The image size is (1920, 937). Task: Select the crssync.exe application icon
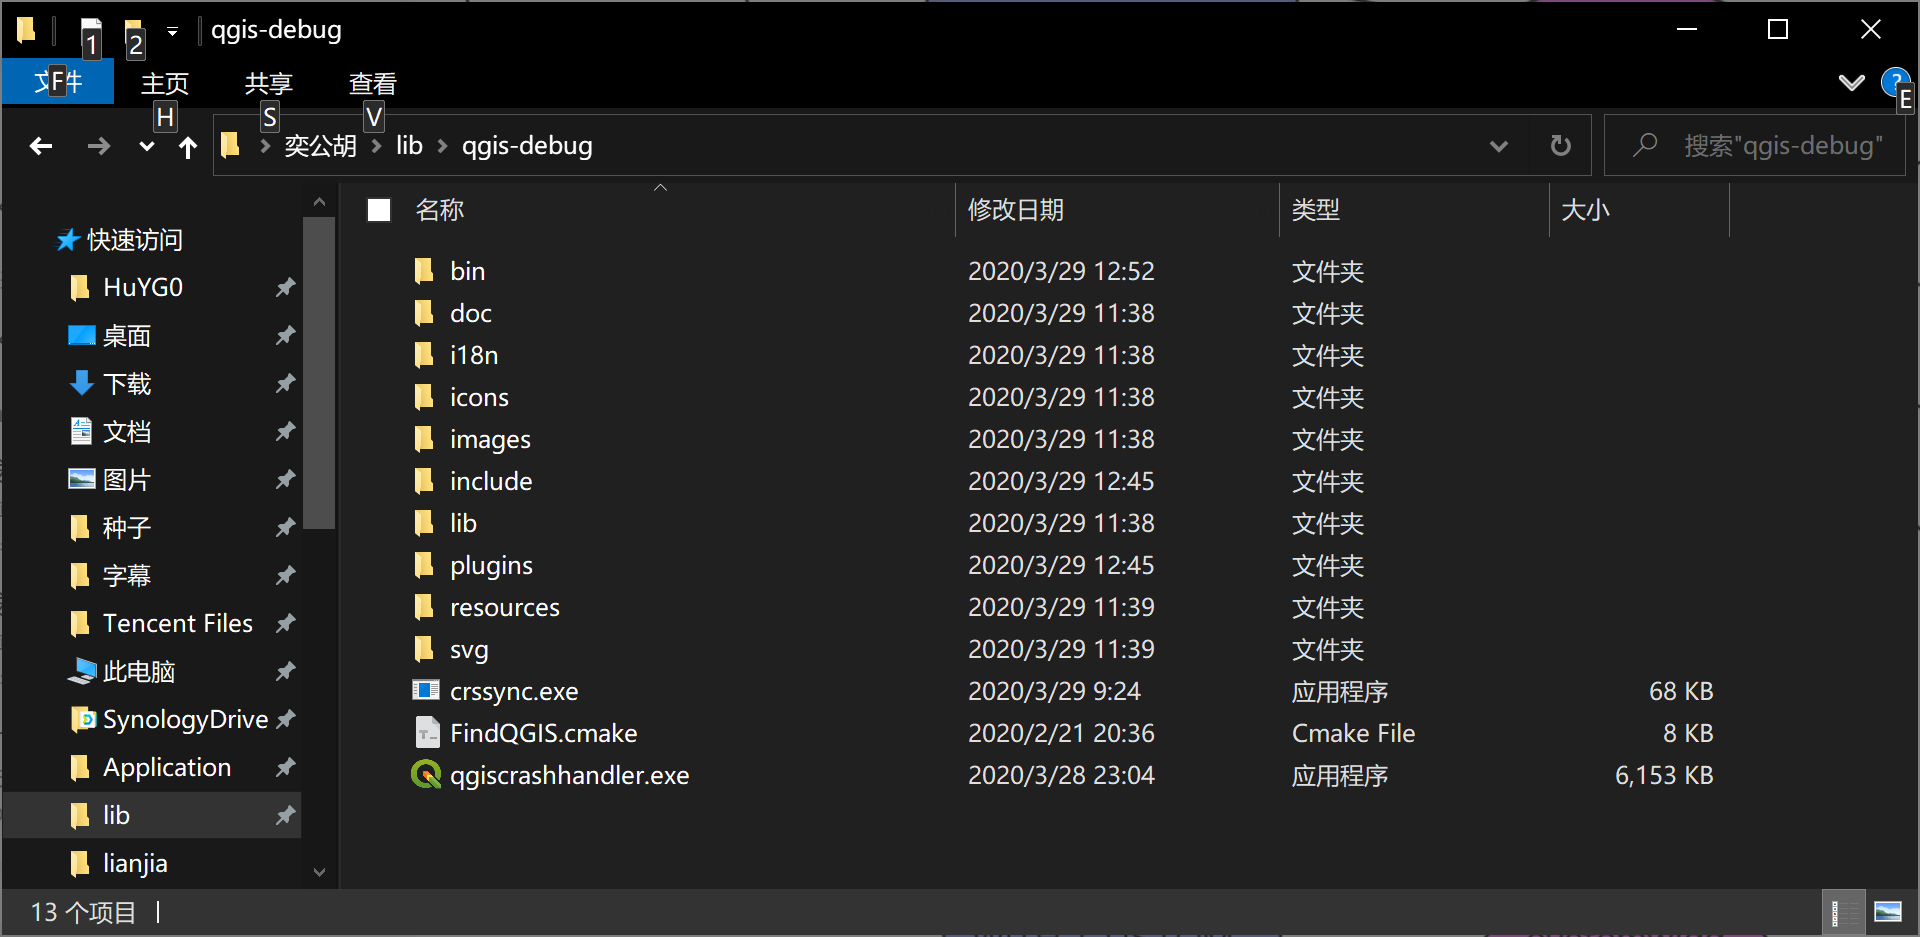click(426, 691)
